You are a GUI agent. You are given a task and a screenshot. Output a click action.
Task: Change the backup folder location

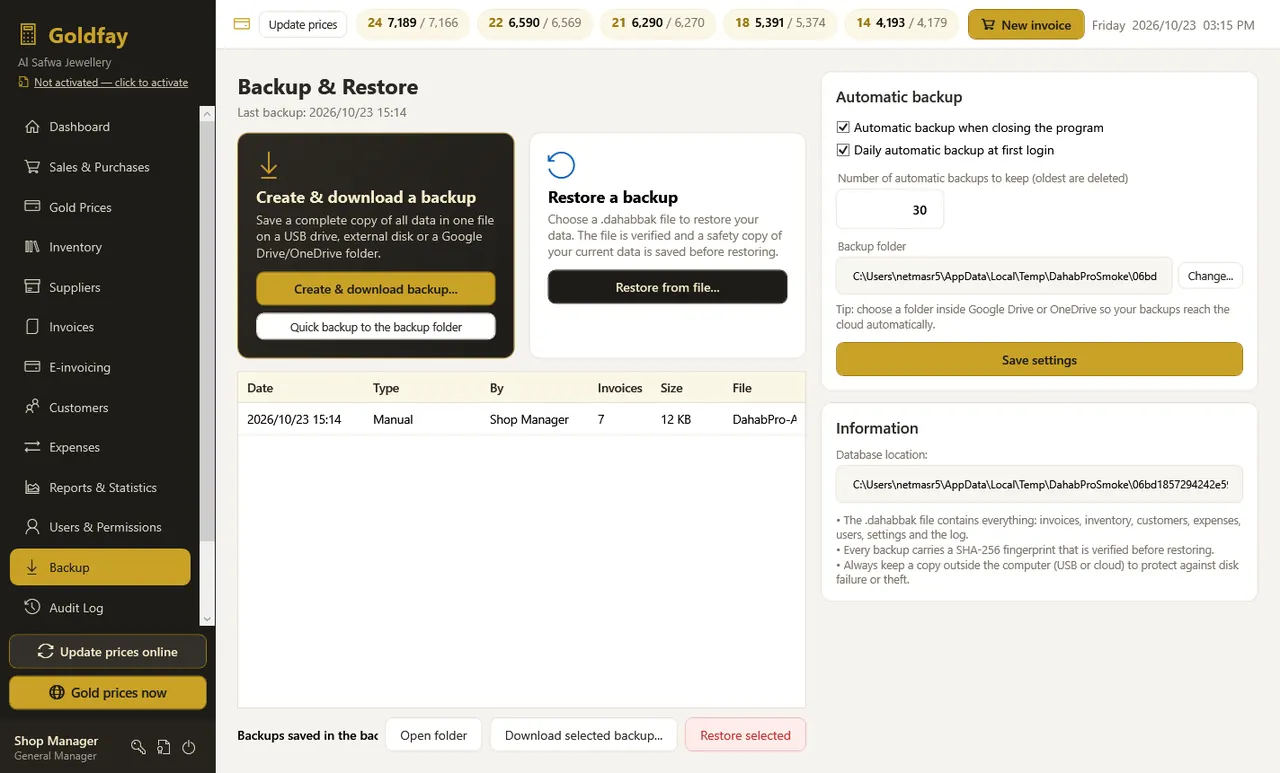[x=1210, y=276]
